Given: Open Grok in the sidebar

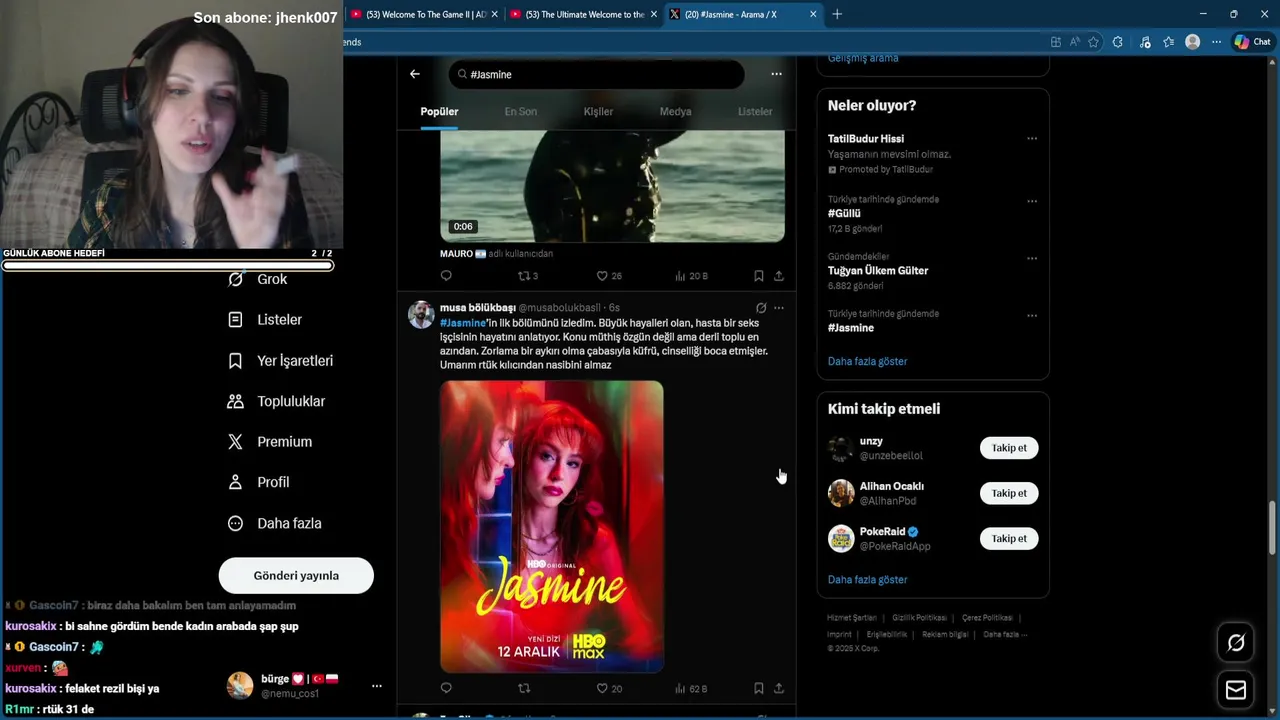Looking at the screenshot, I should tap(258, 279).
